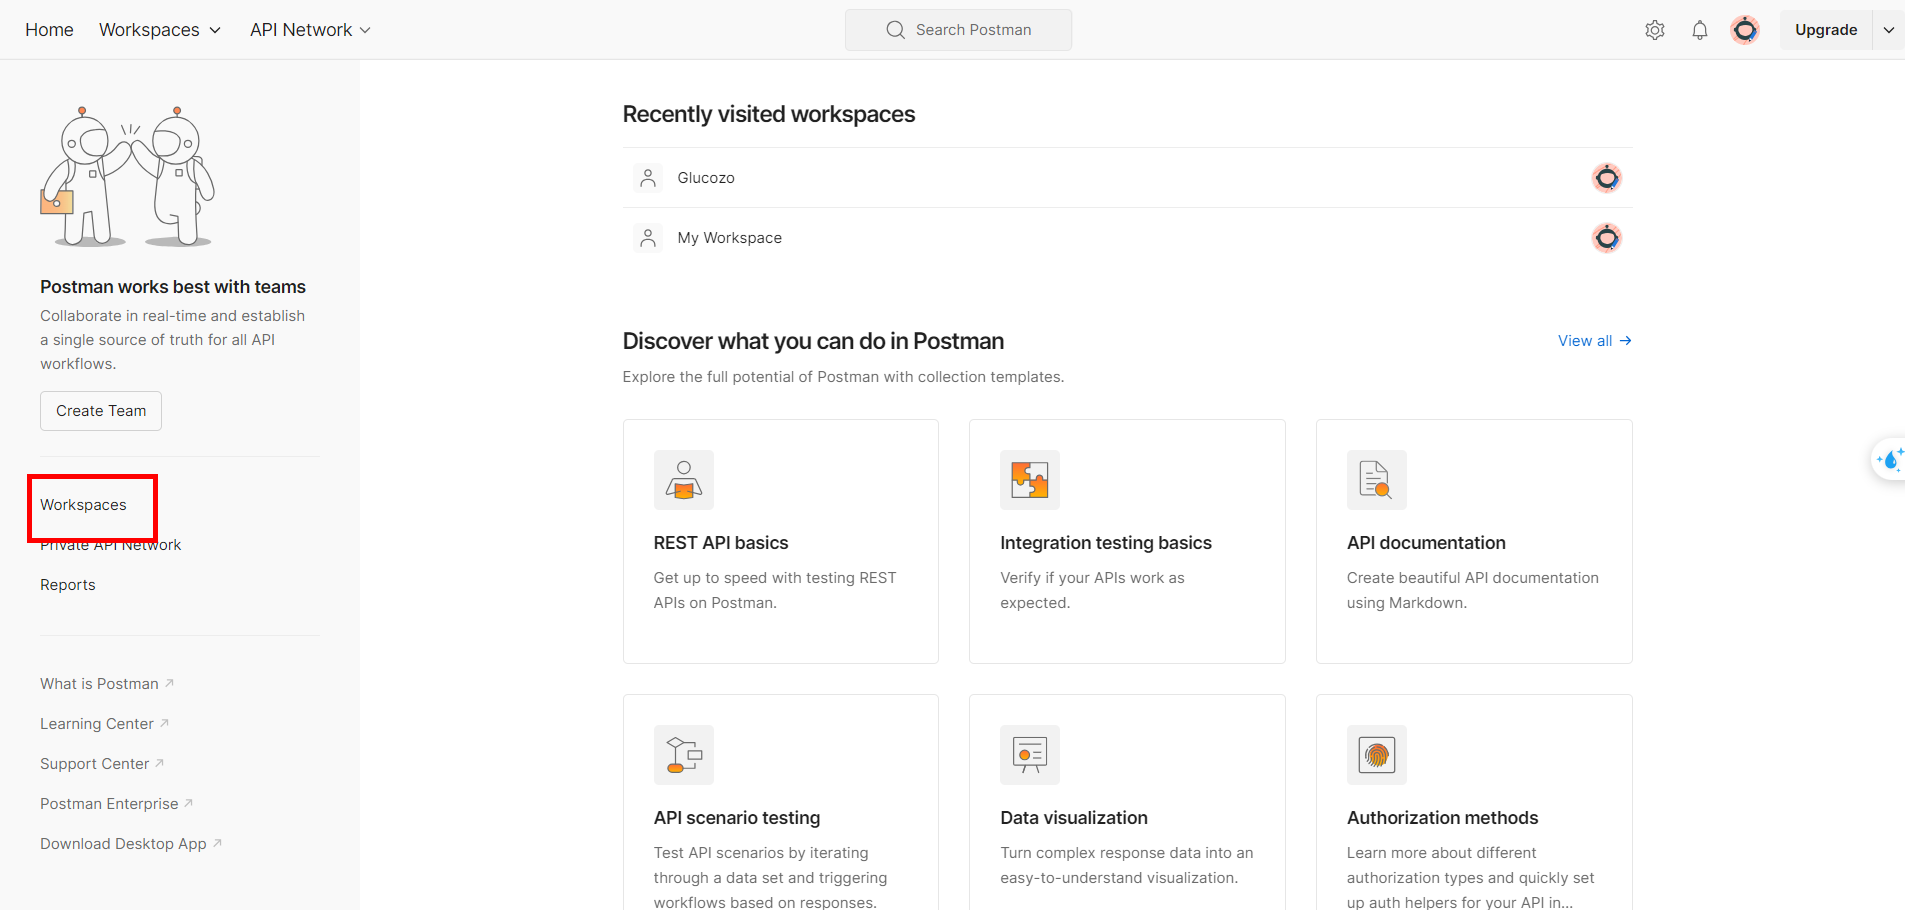1905x910 pixels.
Task: Open the REST API basics template title
Action: click(721, 543)
